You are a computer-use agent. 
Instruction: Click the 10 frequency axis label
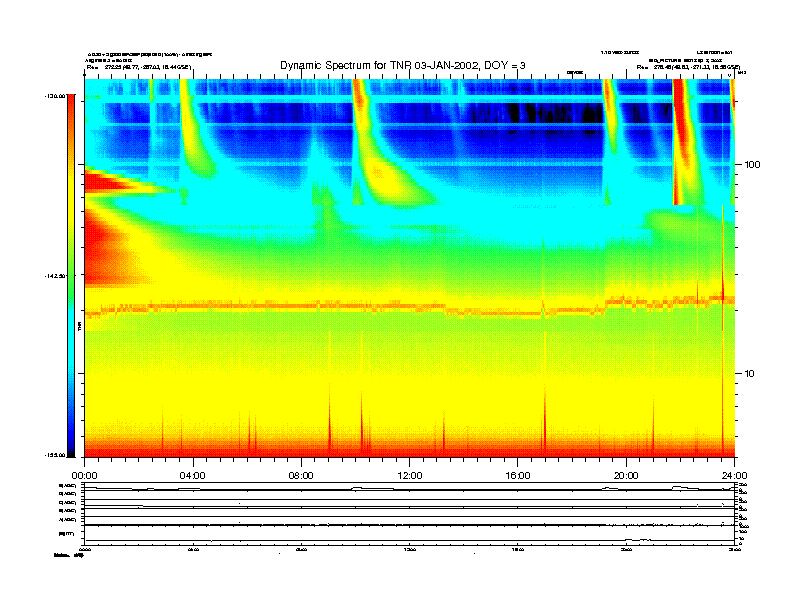pos(749,374)
